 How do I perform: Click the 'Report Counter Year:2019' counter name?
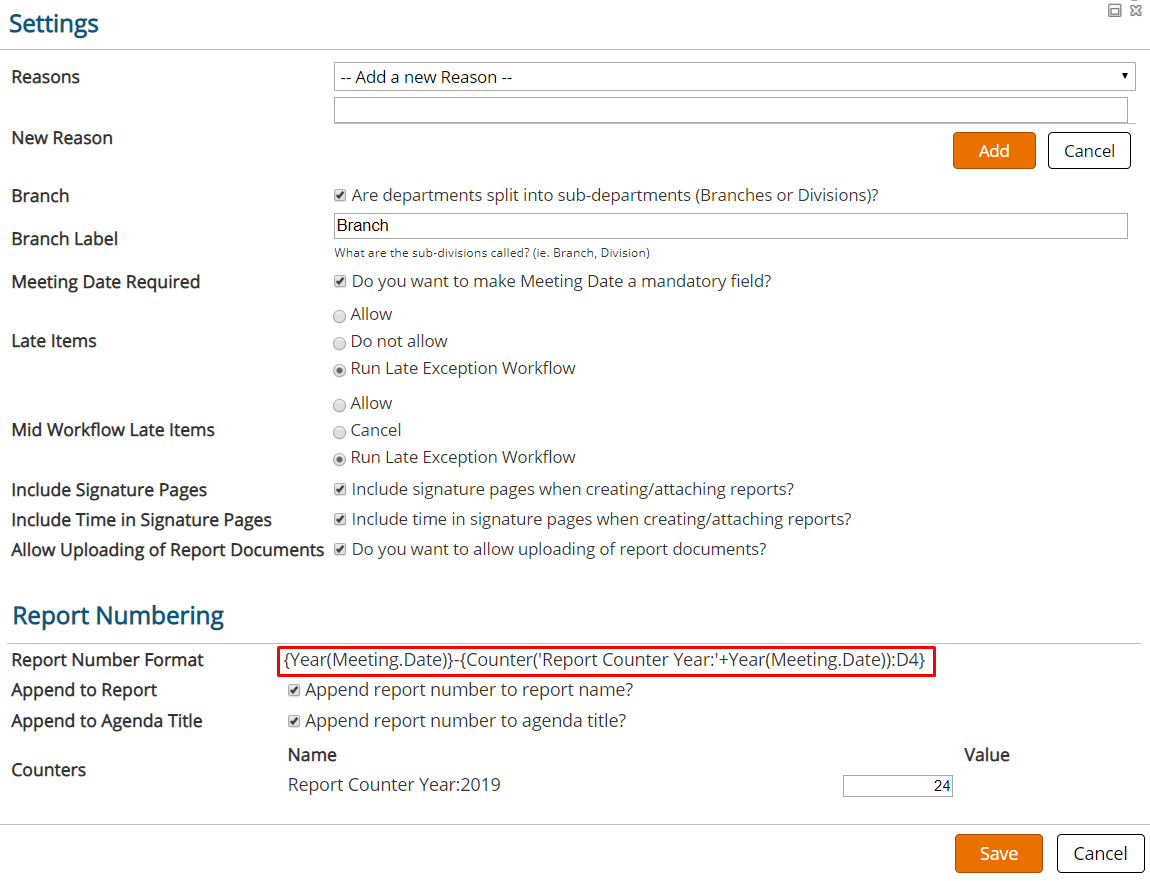(x=394, y=785)
